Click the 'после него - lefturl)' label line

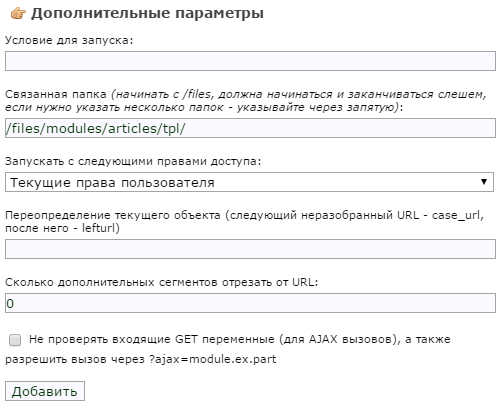point(62,228)
